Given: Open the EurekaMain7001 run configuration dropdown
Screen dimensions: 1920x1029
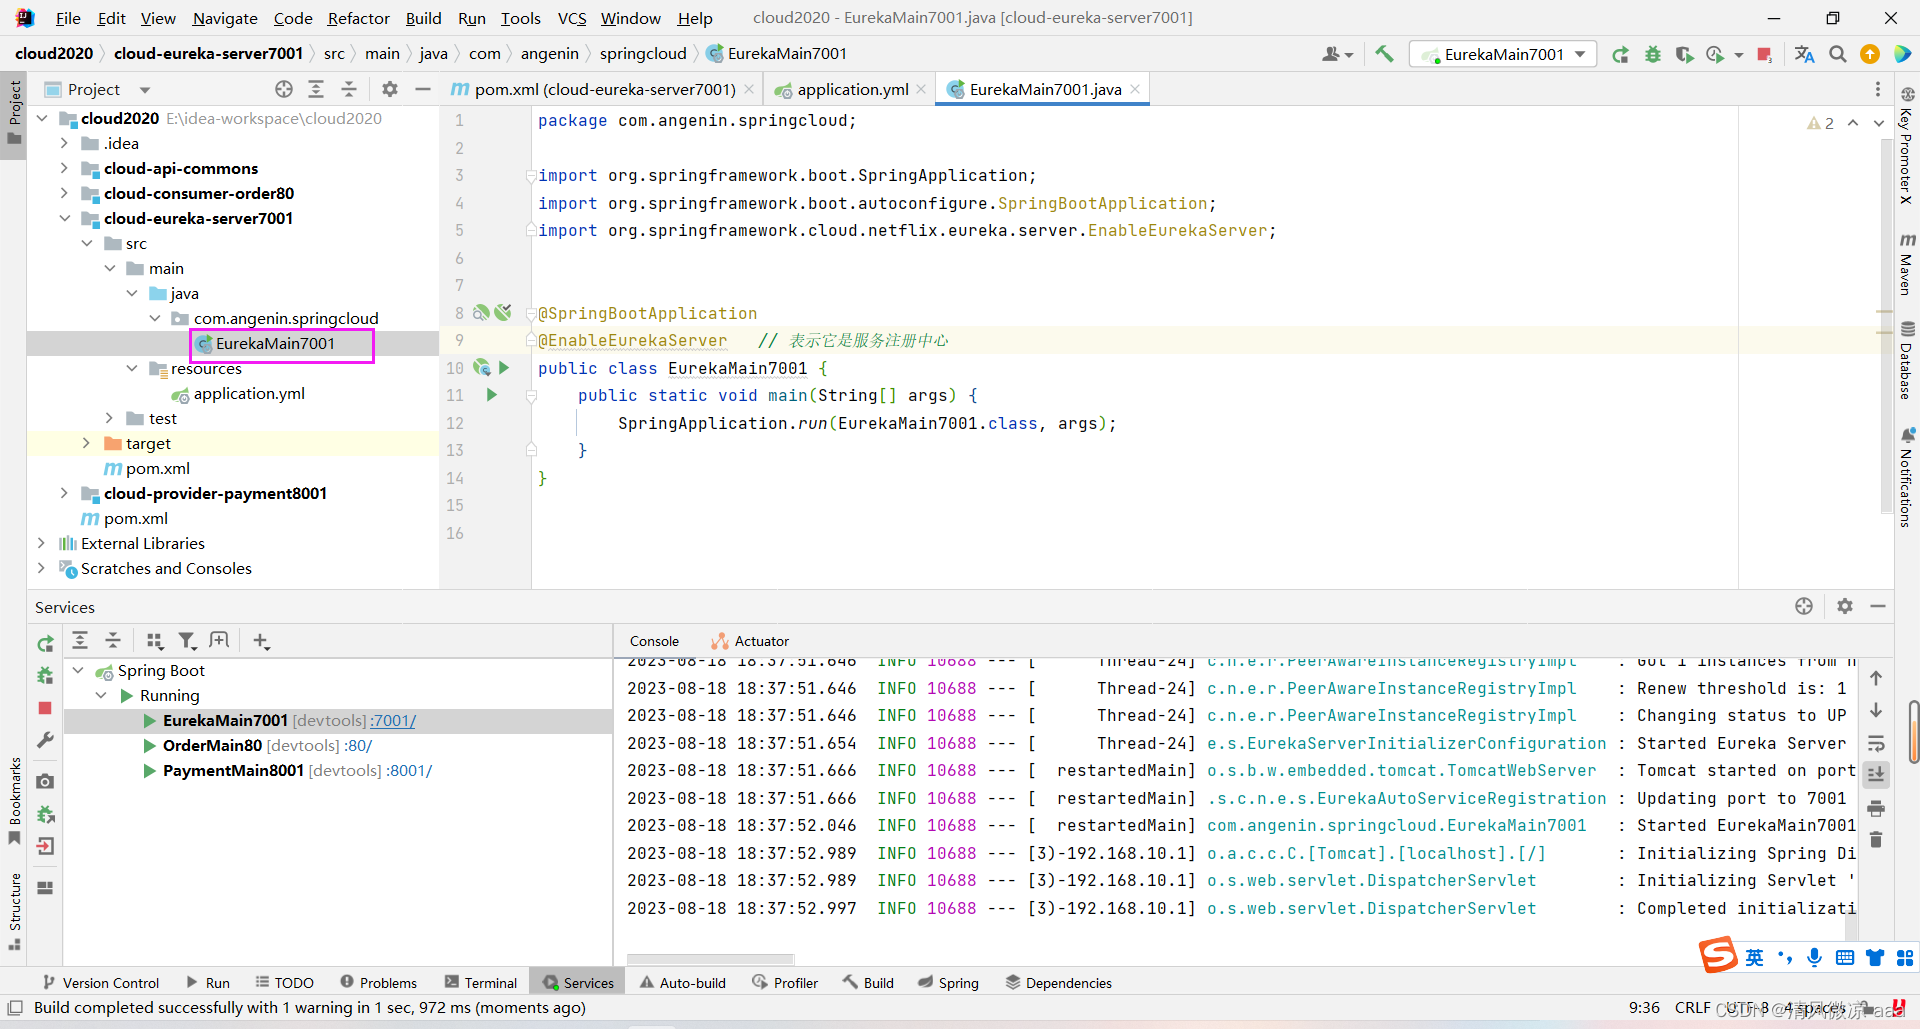Looking at the screenshot, I should pos(1503,54).
